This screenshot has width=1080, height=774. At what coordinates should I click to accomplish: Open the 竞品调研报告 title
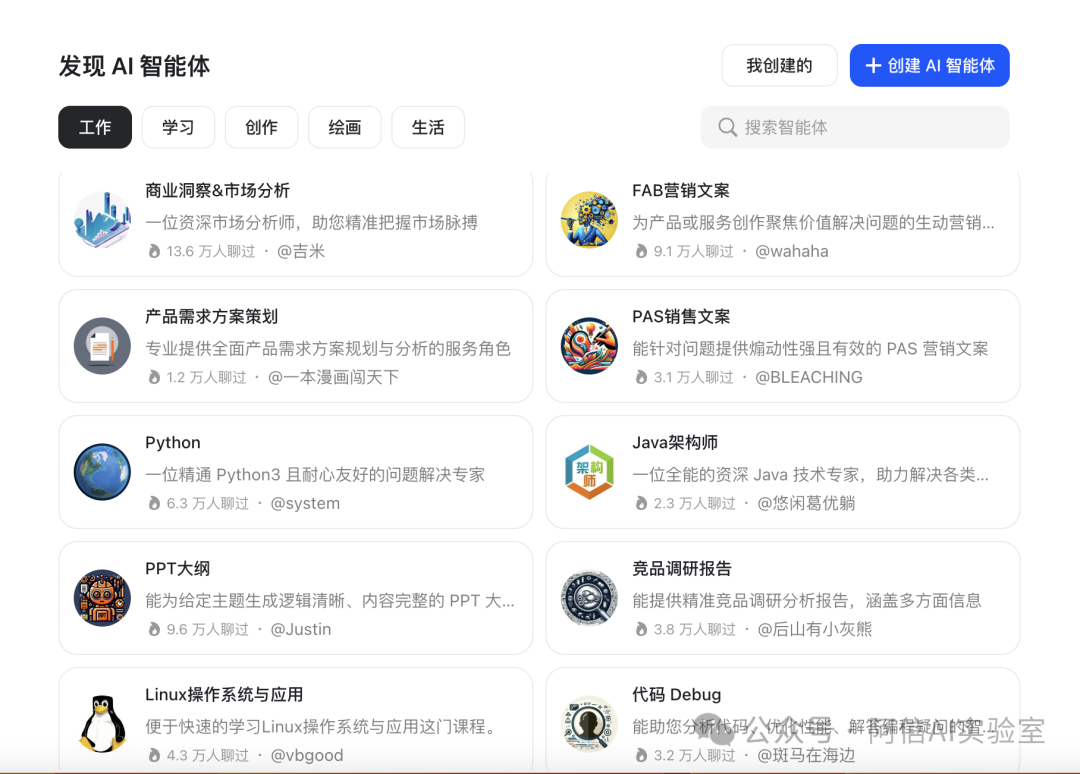(x=682, y=569)
